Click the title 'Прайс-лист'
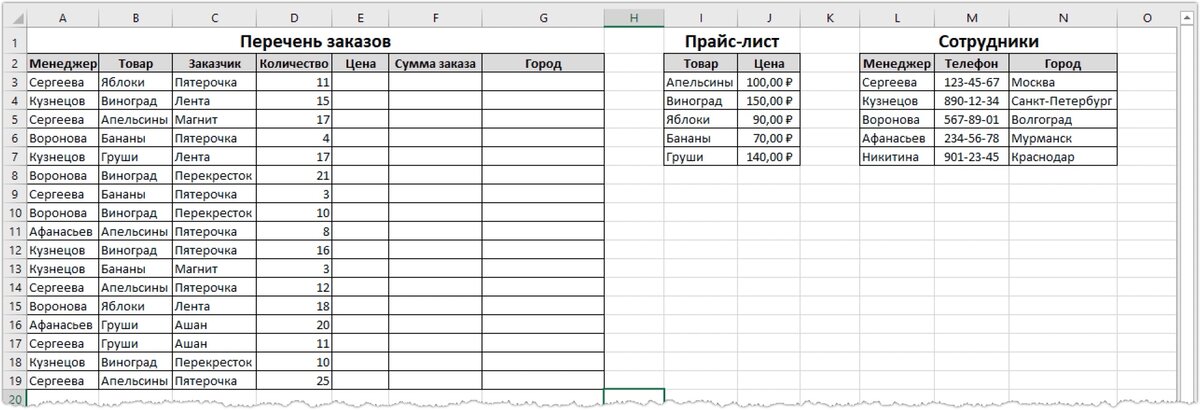Screen dimensions: 1200x410 (x=732, y=41)
